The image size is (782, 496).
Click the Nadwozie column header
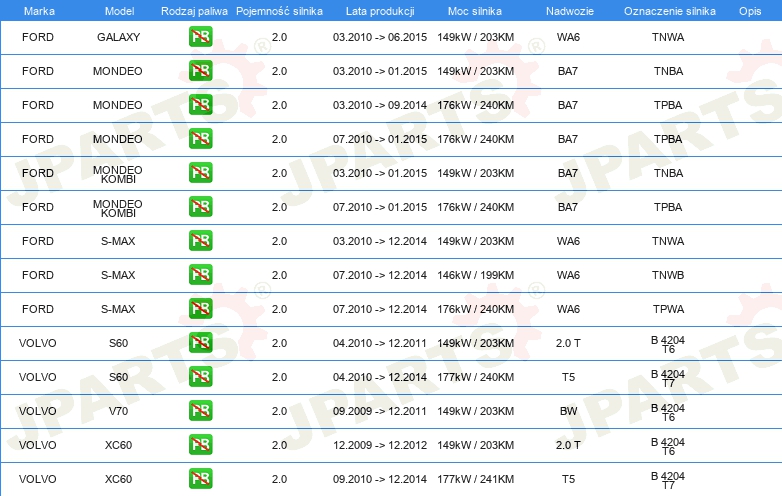570,11
